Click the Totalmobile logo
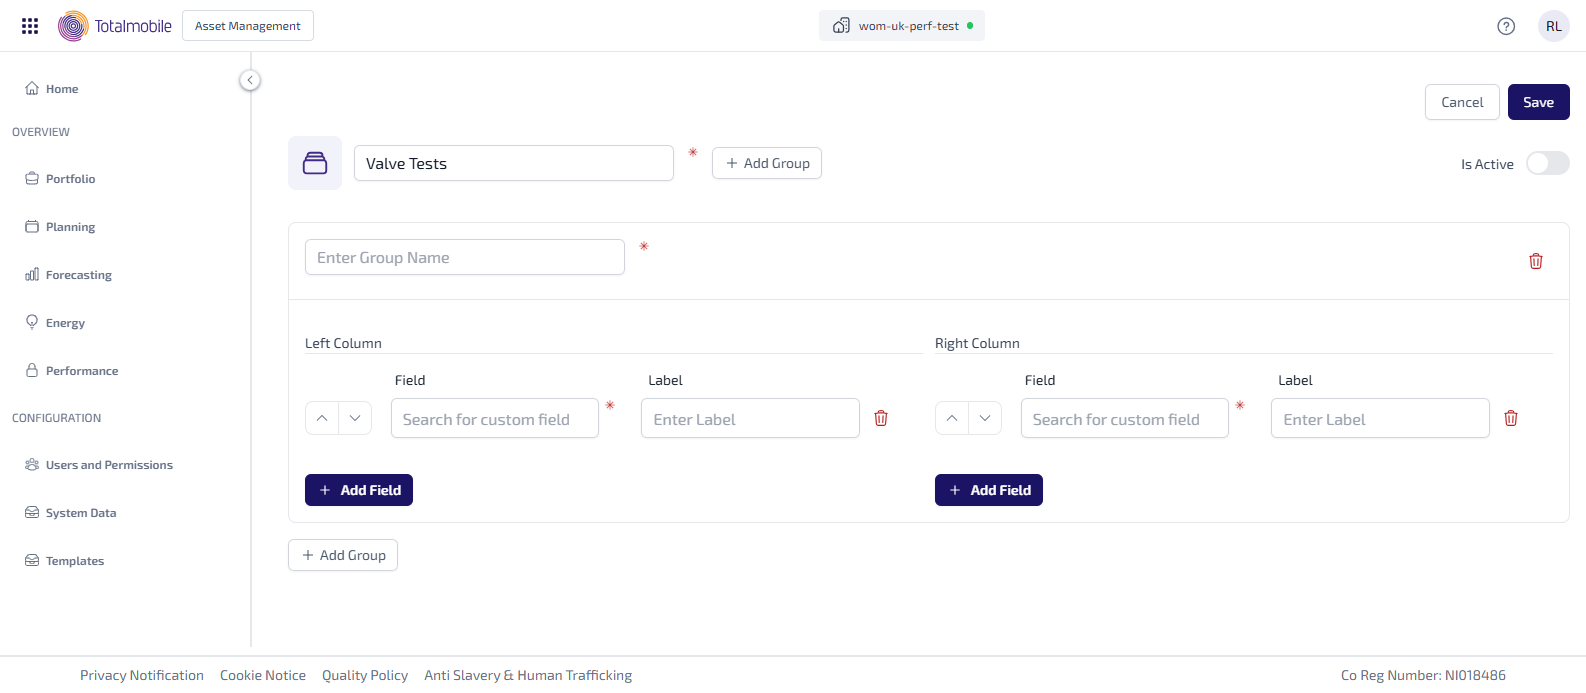 pos(115,26)
